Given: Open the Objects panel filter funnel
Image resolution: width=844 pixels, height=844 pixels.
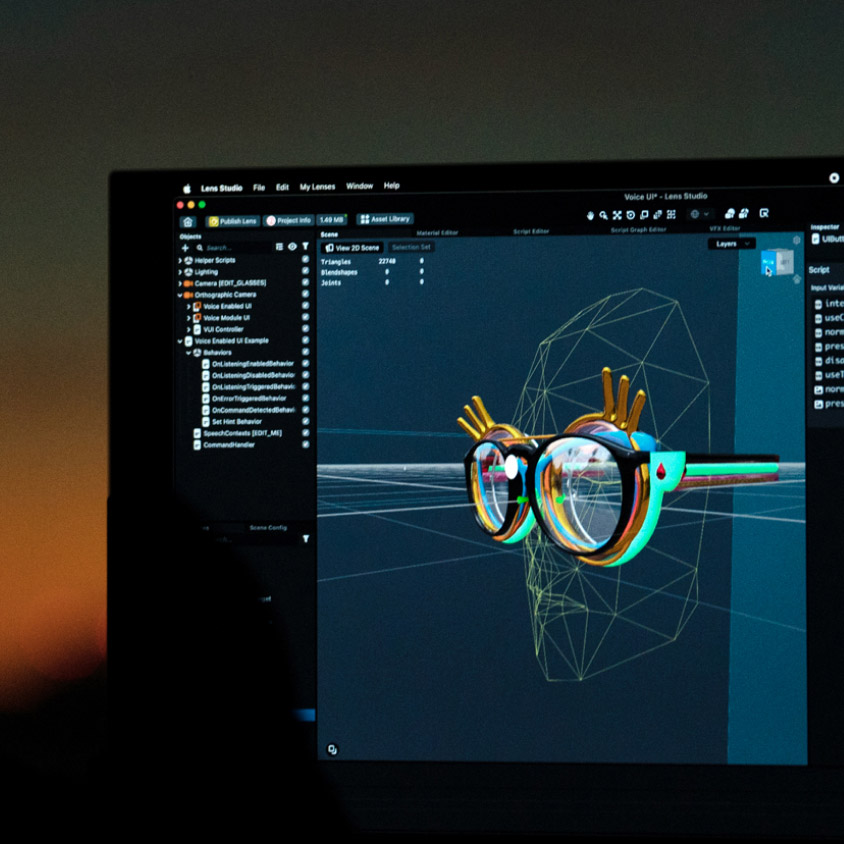Looking at the screenshot, I should pyautogui.click(x=305, y=246).
